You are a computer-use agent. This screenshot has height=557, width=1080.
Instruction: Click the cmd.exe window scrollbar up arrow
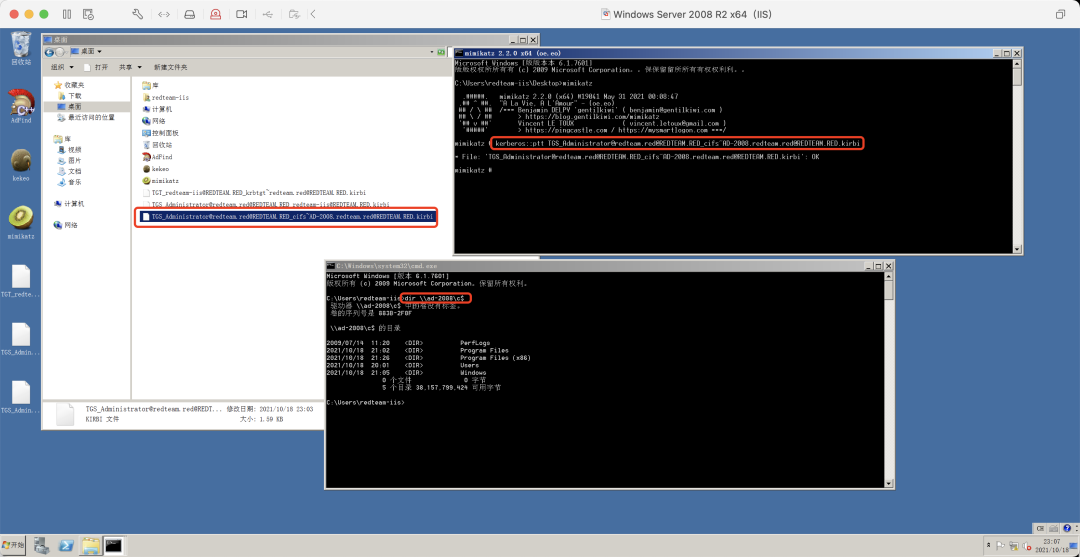(x=889, y=276)
